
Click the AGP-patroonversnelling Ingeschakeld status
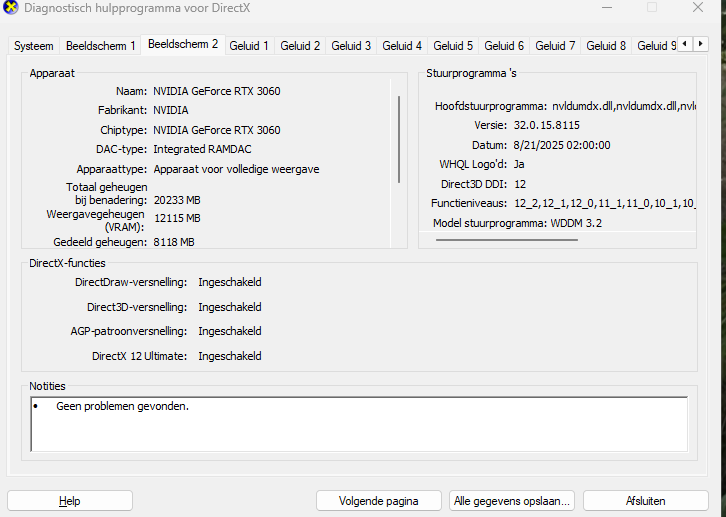point(230,331)
